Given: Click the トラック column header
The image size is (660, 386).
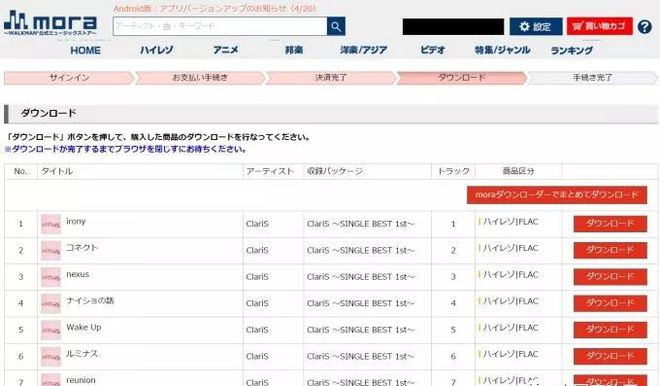Looking at the screenshot, I should coord(453,171).
